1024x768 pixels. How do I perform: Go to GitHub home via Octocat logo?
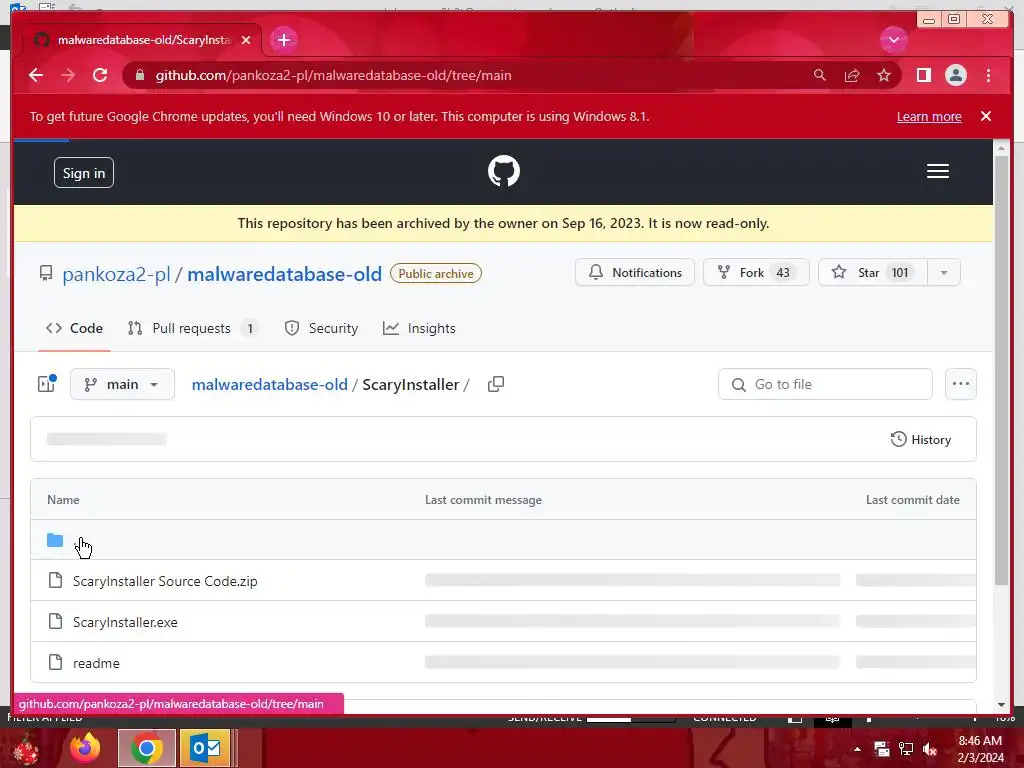click(x=504, y=171)
